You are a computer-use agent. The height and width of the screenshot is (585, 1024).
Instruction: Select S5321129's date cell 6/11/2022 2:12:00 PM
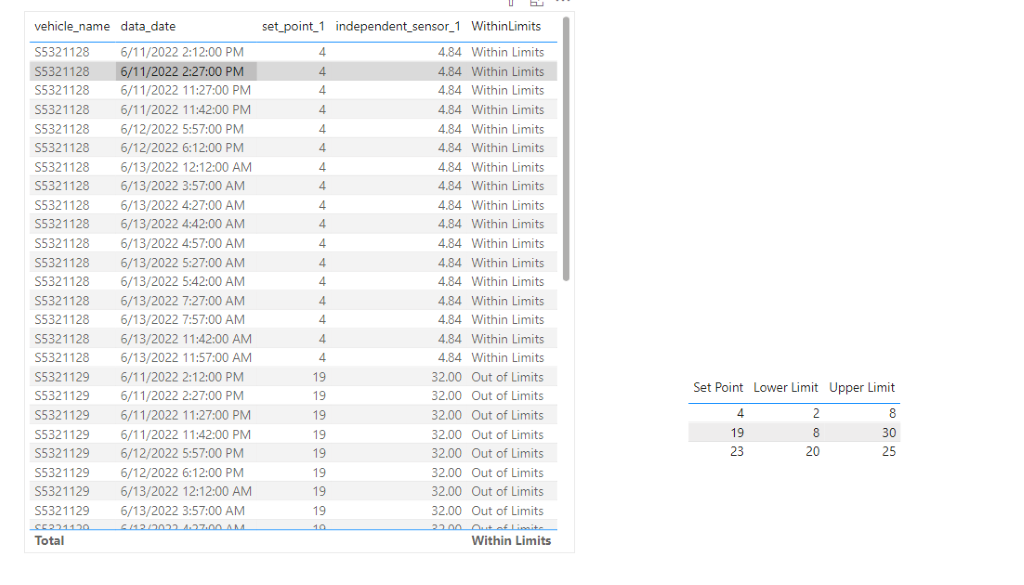pyautogui.click(x=182, y=377)
